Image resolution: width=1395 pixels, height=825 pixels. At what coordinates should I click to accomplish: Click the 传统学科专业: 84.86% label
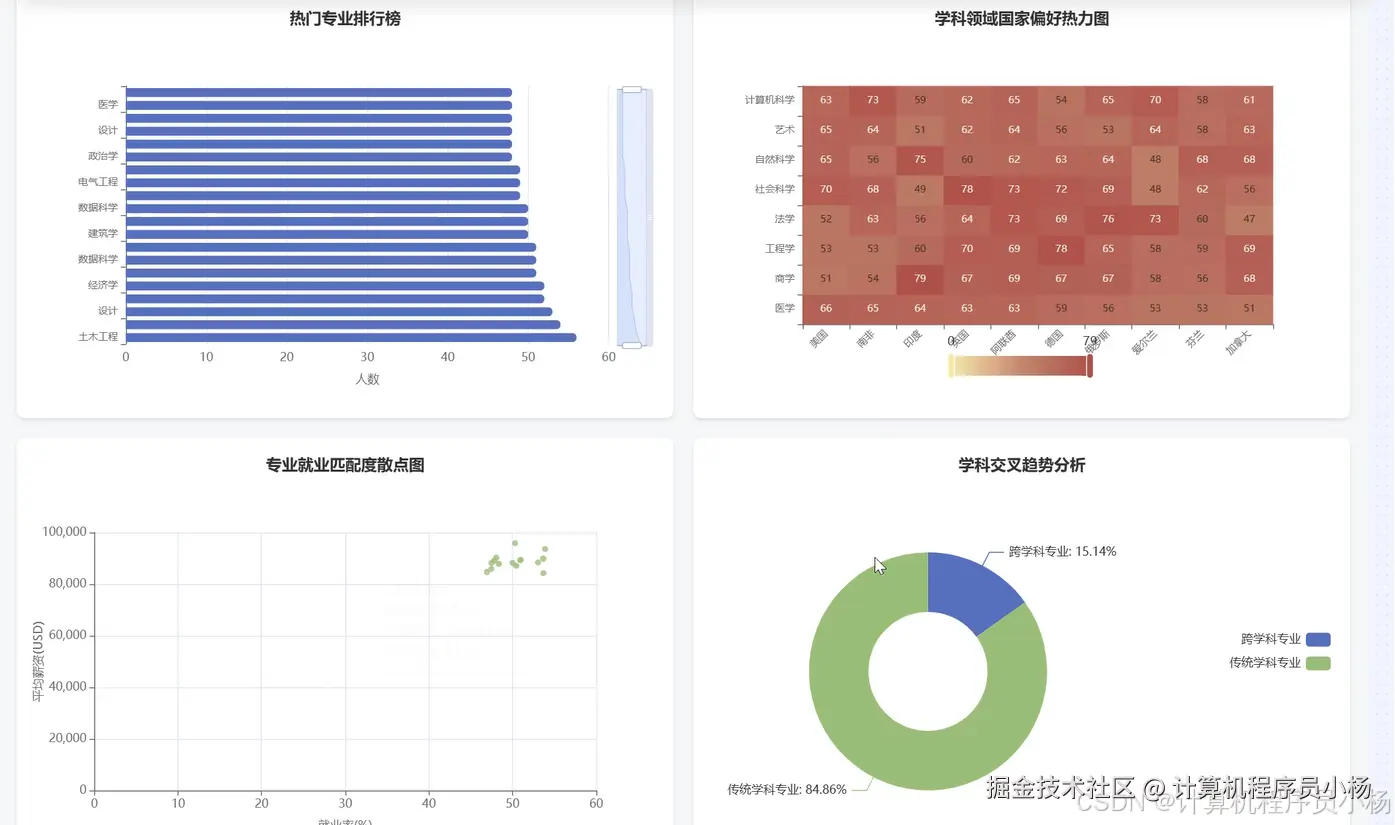tap(787, 789)
